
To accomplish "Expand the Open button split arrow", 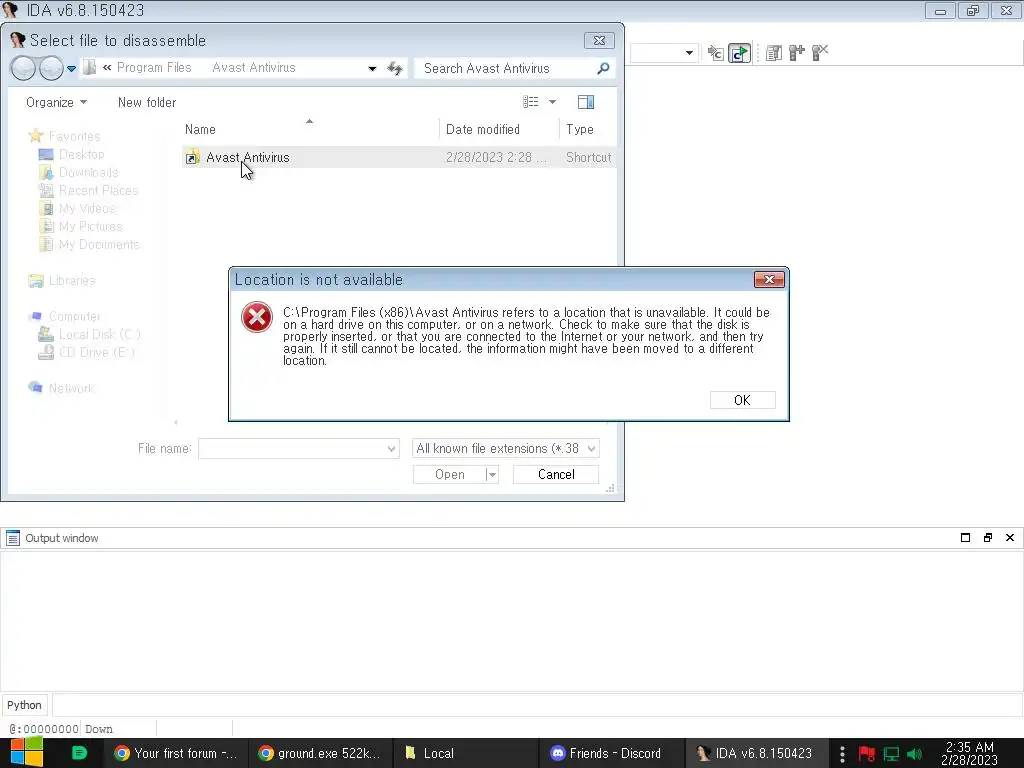I will coord(492,475).
